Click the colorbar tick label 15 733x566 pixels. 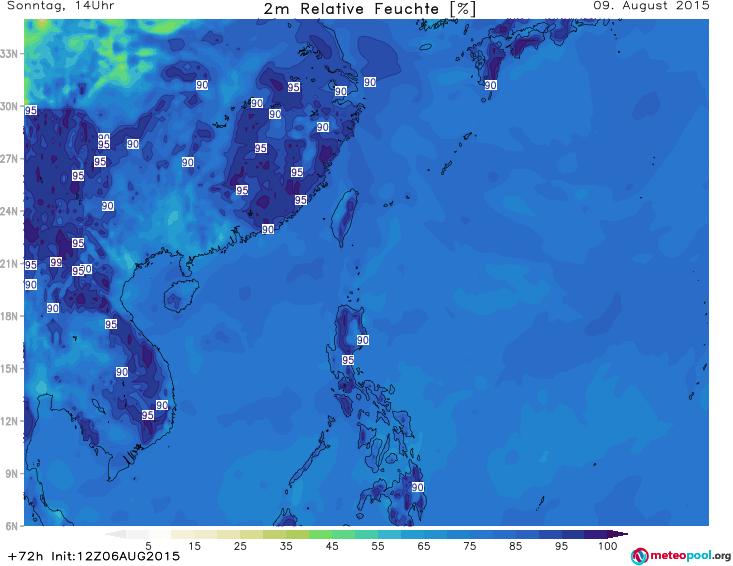[x=194, y=546]
